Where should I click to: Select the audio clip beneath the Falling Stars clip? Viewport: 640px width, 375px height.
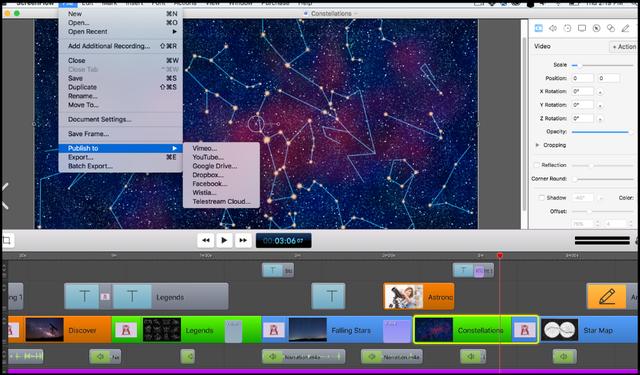tap(303, 357)
